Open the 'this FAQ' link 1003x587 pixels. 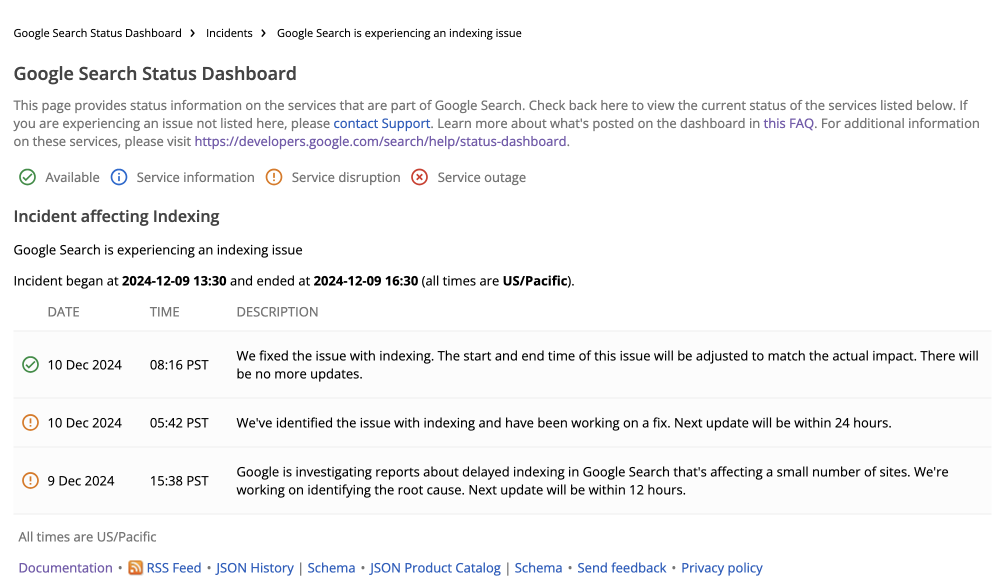pyautogui.click(x=788, y=124)
